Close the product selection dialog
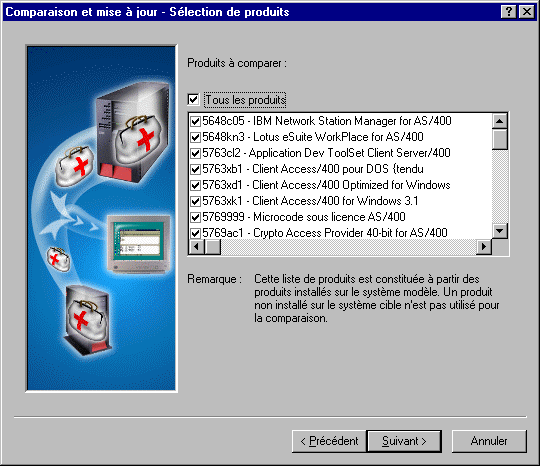The image size is (540, 466). coord(527,12)
